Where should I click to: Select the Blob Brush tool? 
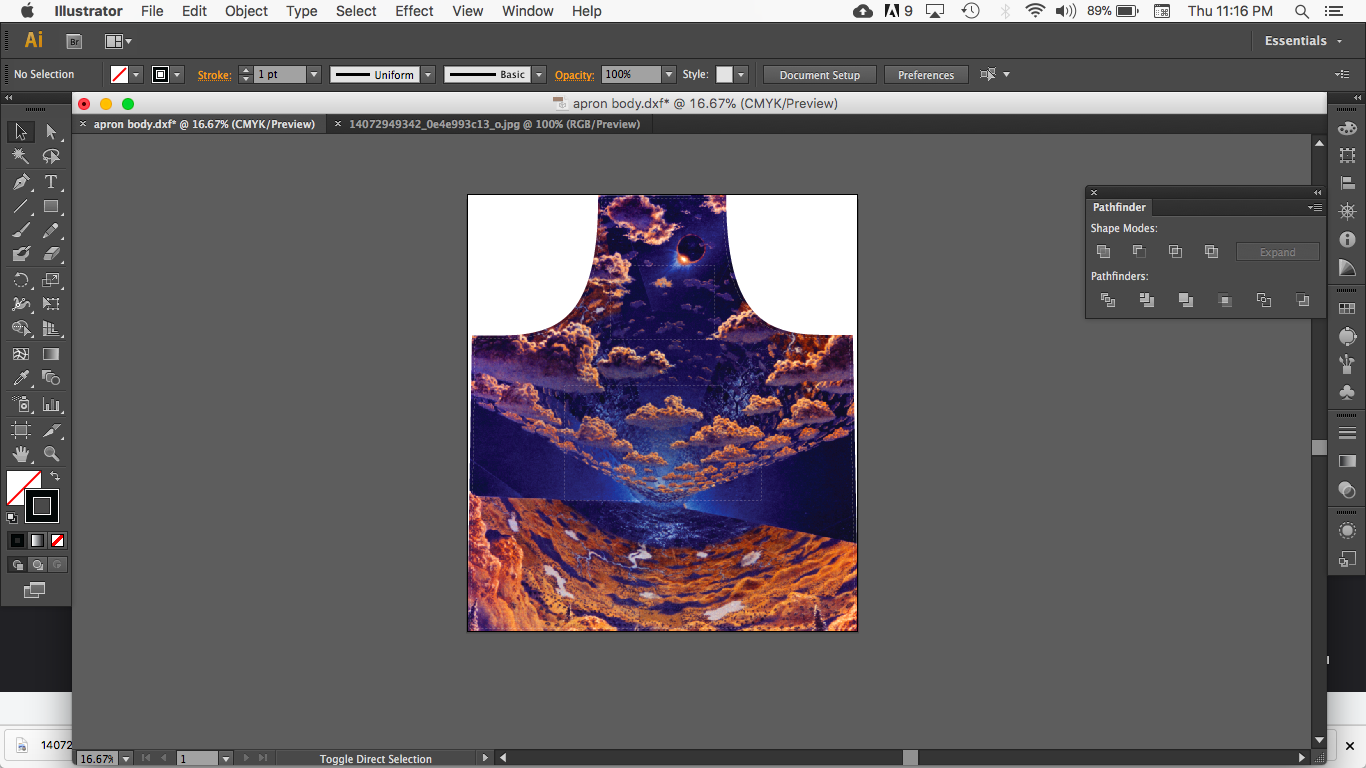pyautogui.click(x=20, y=255)
